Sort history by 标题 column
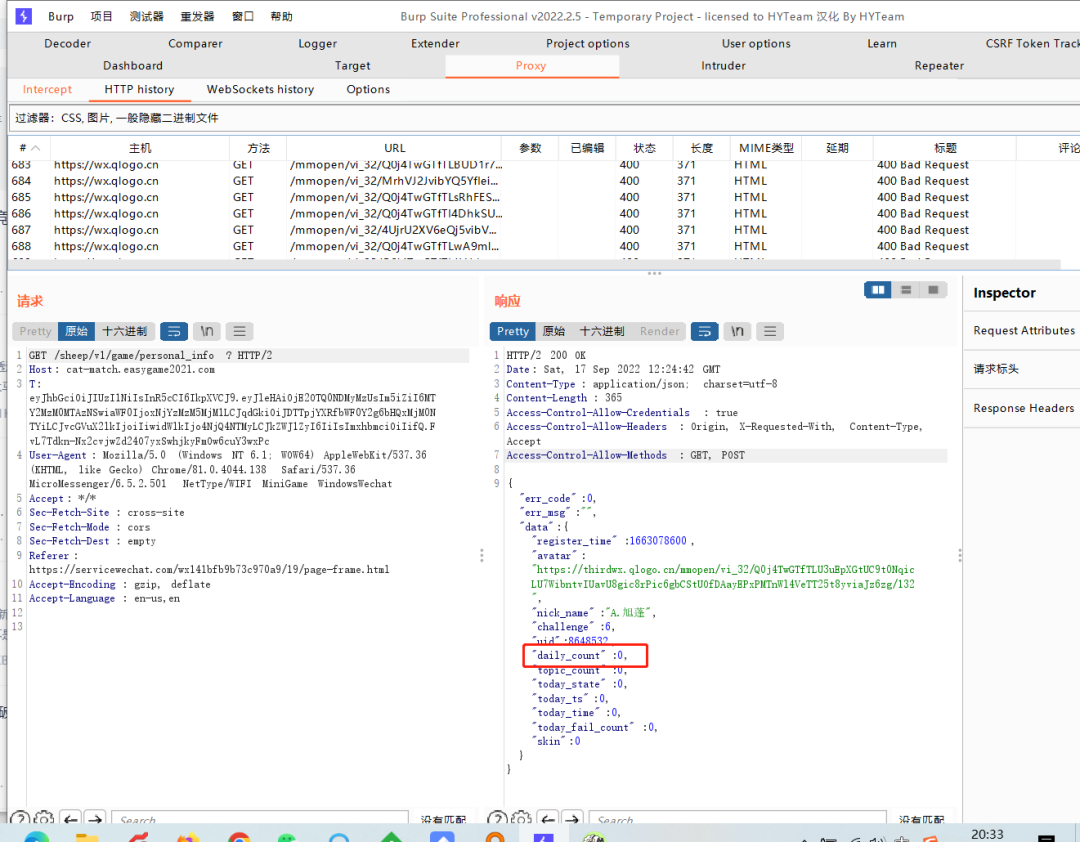 tap(945, 148)
